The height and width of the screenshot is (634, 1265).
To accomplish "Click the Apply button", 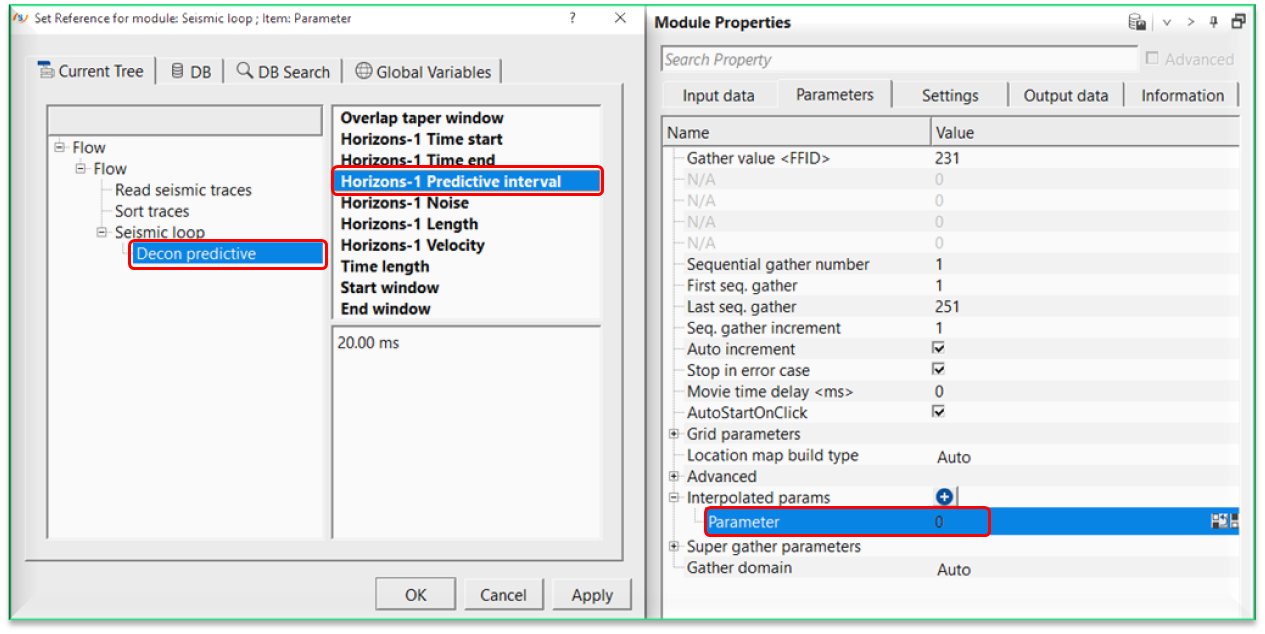I will click(x=592, y=595).
